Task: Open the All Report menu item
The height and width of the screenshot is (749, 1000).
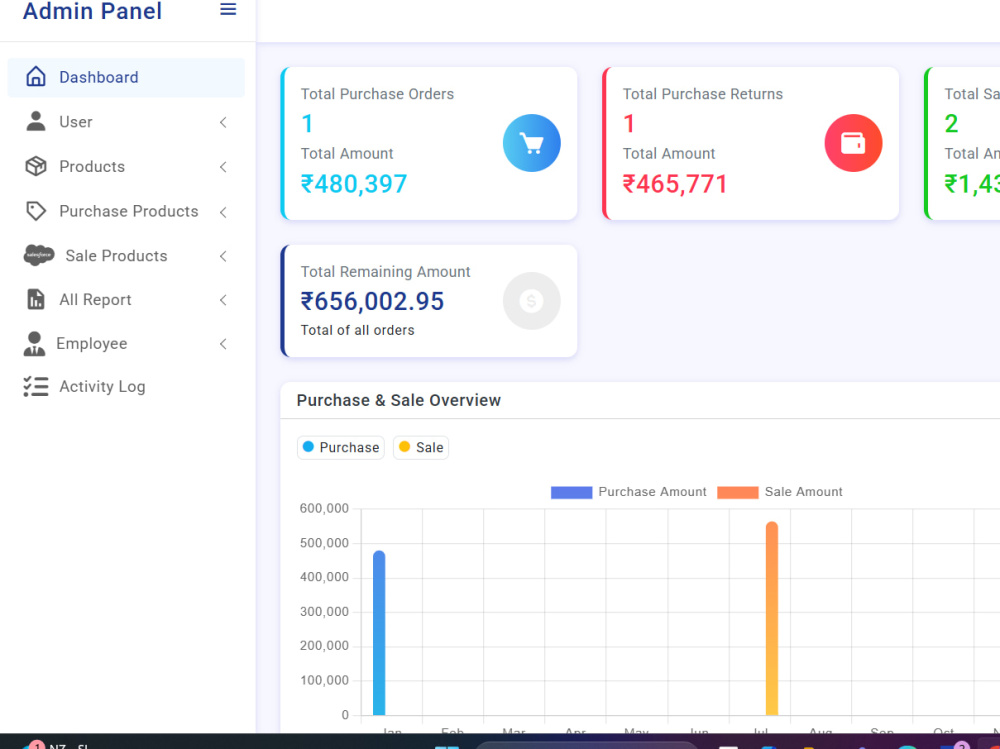Action: coord(126,300)
